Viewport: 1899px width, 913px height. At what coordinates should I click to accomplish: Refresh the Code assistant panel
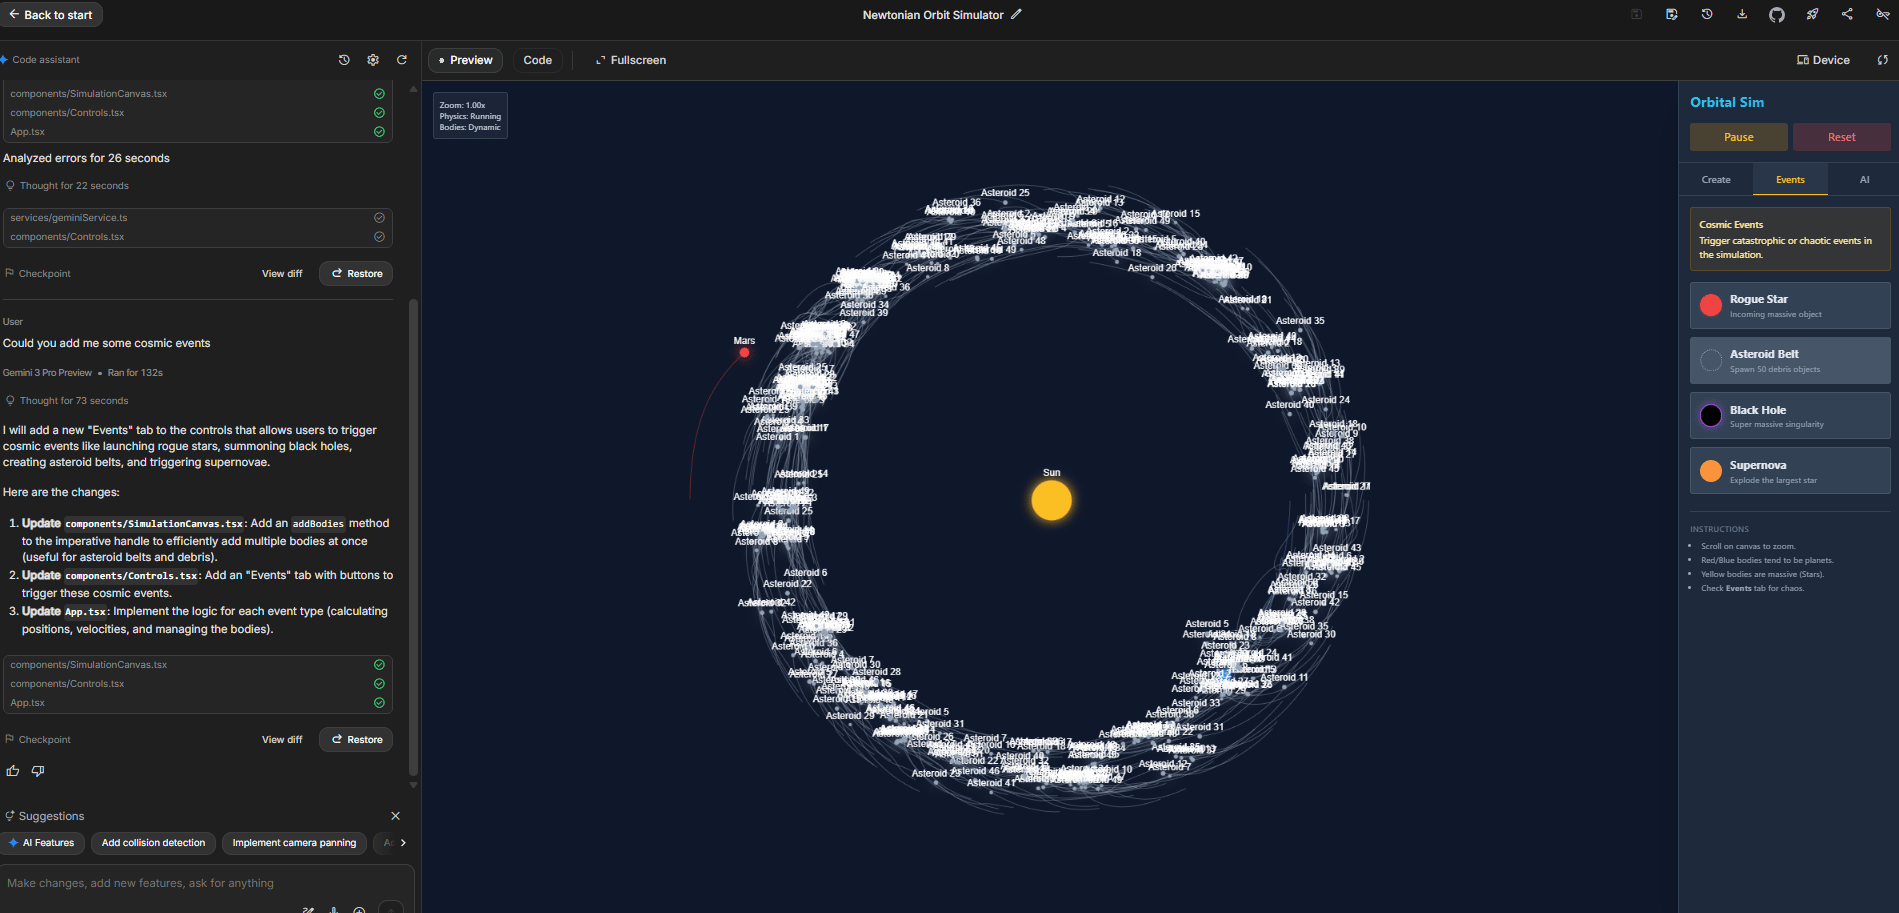pos(402,60)
